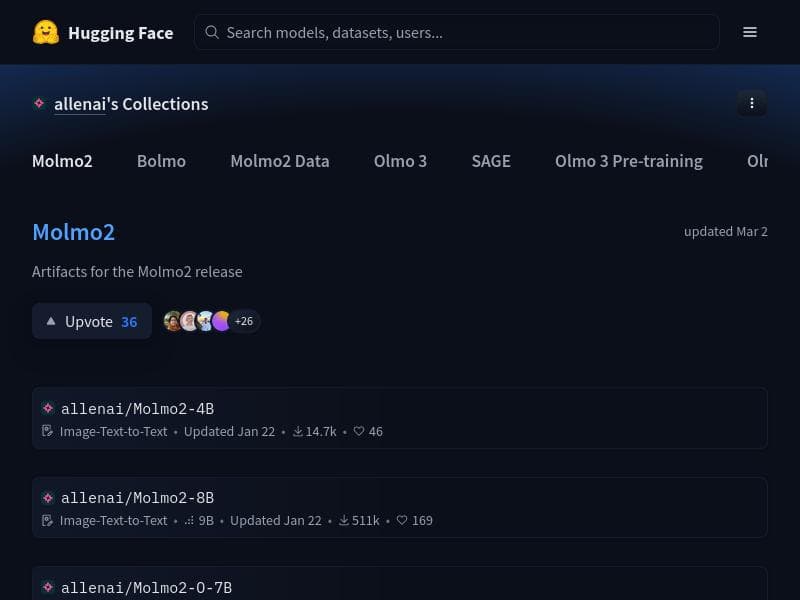Click the download icon showing 511k
Image resolution: width=800 pixels, height=600 pixels.
[344, 520]
